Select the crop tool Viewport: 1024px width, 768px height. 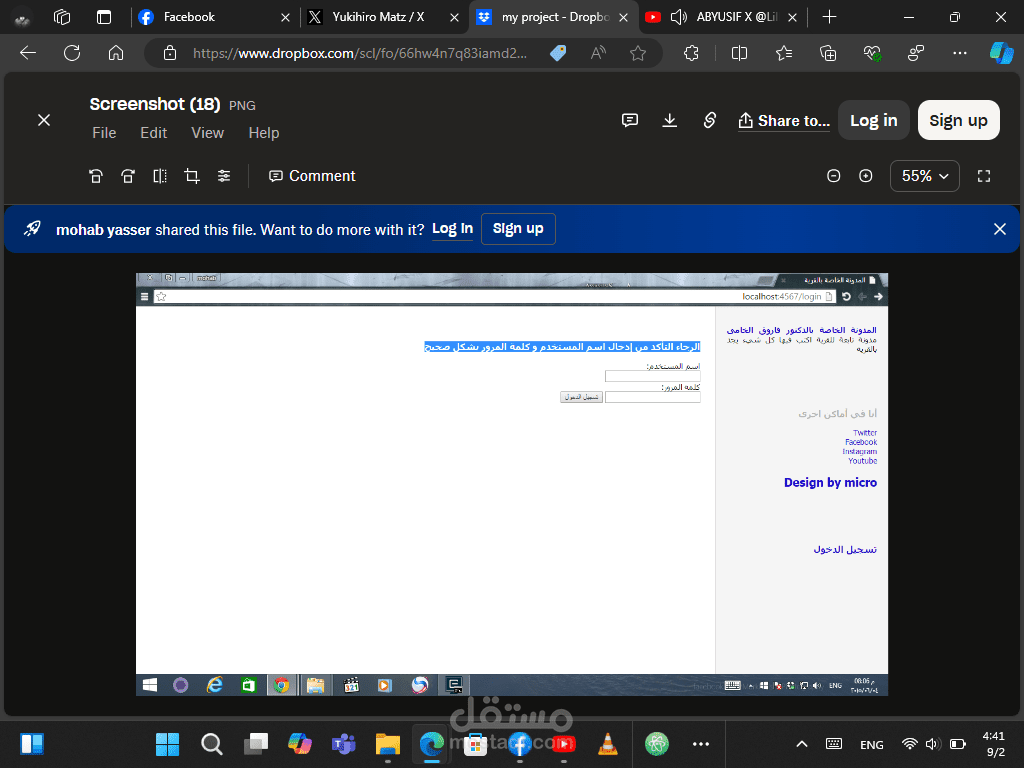(192, 176)
